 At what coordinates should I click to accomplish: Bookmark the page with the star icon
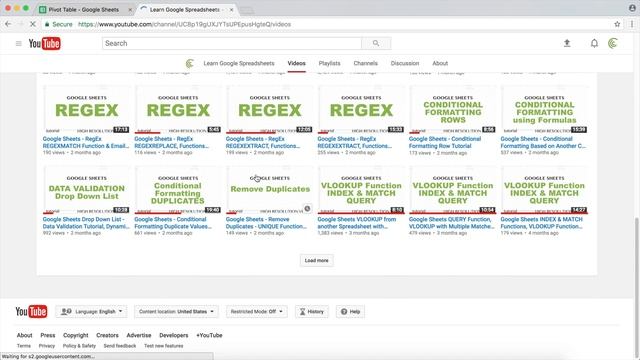tap(617, 24)
